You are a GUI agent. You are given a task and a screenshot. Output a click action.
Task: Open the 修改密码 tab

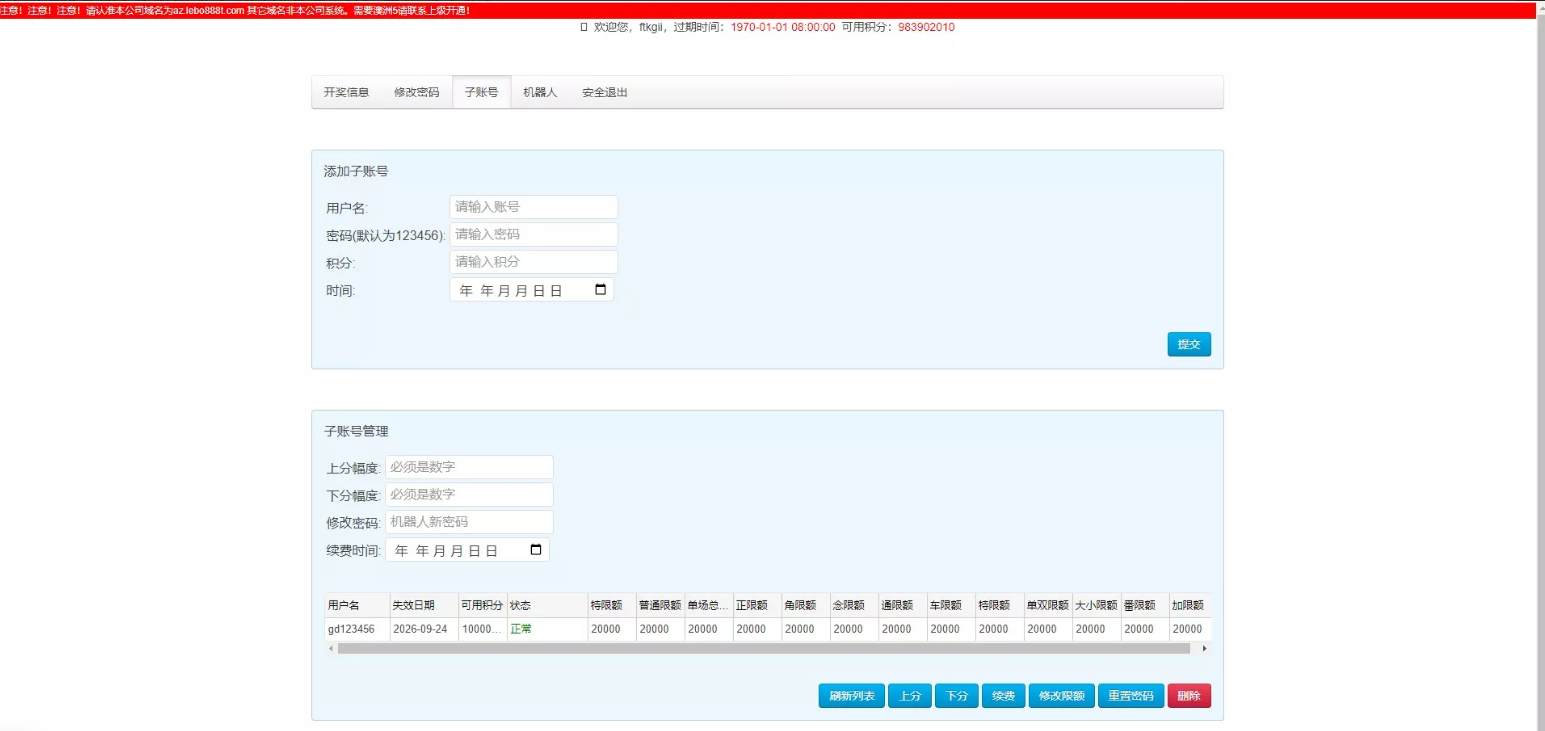416,92
